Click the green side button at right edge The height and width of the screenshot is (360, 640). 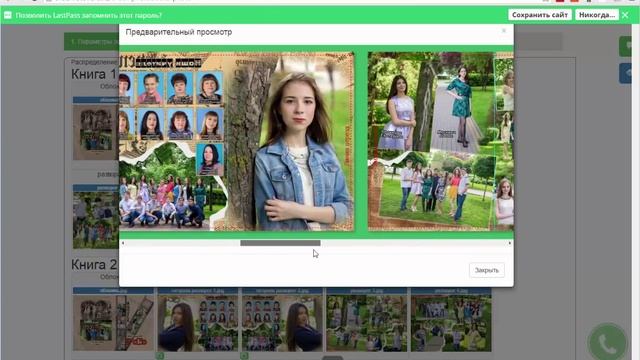pos(625,46)
